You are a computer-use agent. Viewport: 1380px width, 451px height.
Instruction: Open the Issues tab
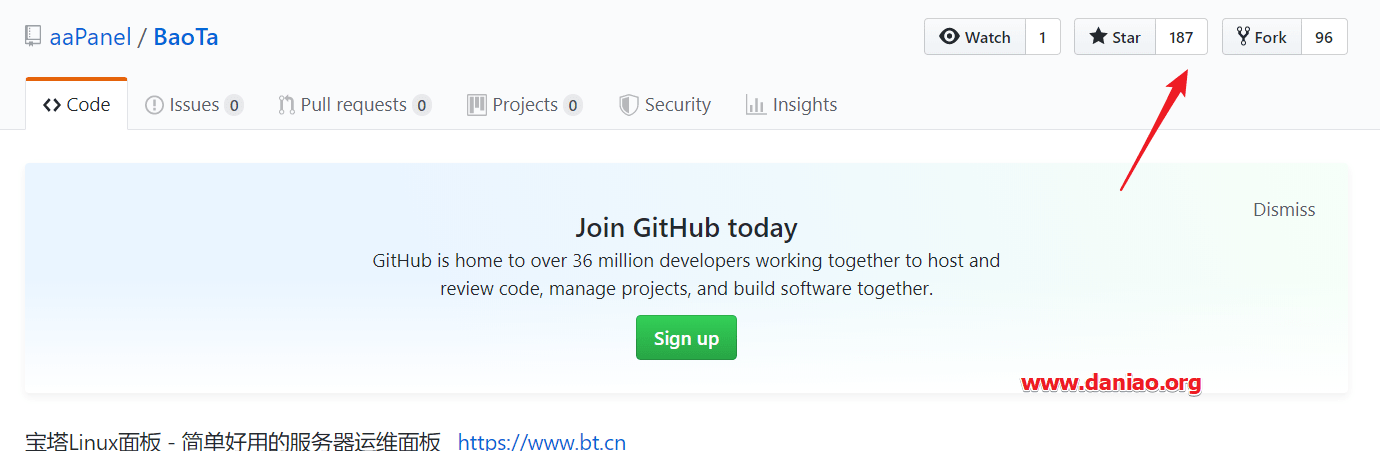[194, 105]
